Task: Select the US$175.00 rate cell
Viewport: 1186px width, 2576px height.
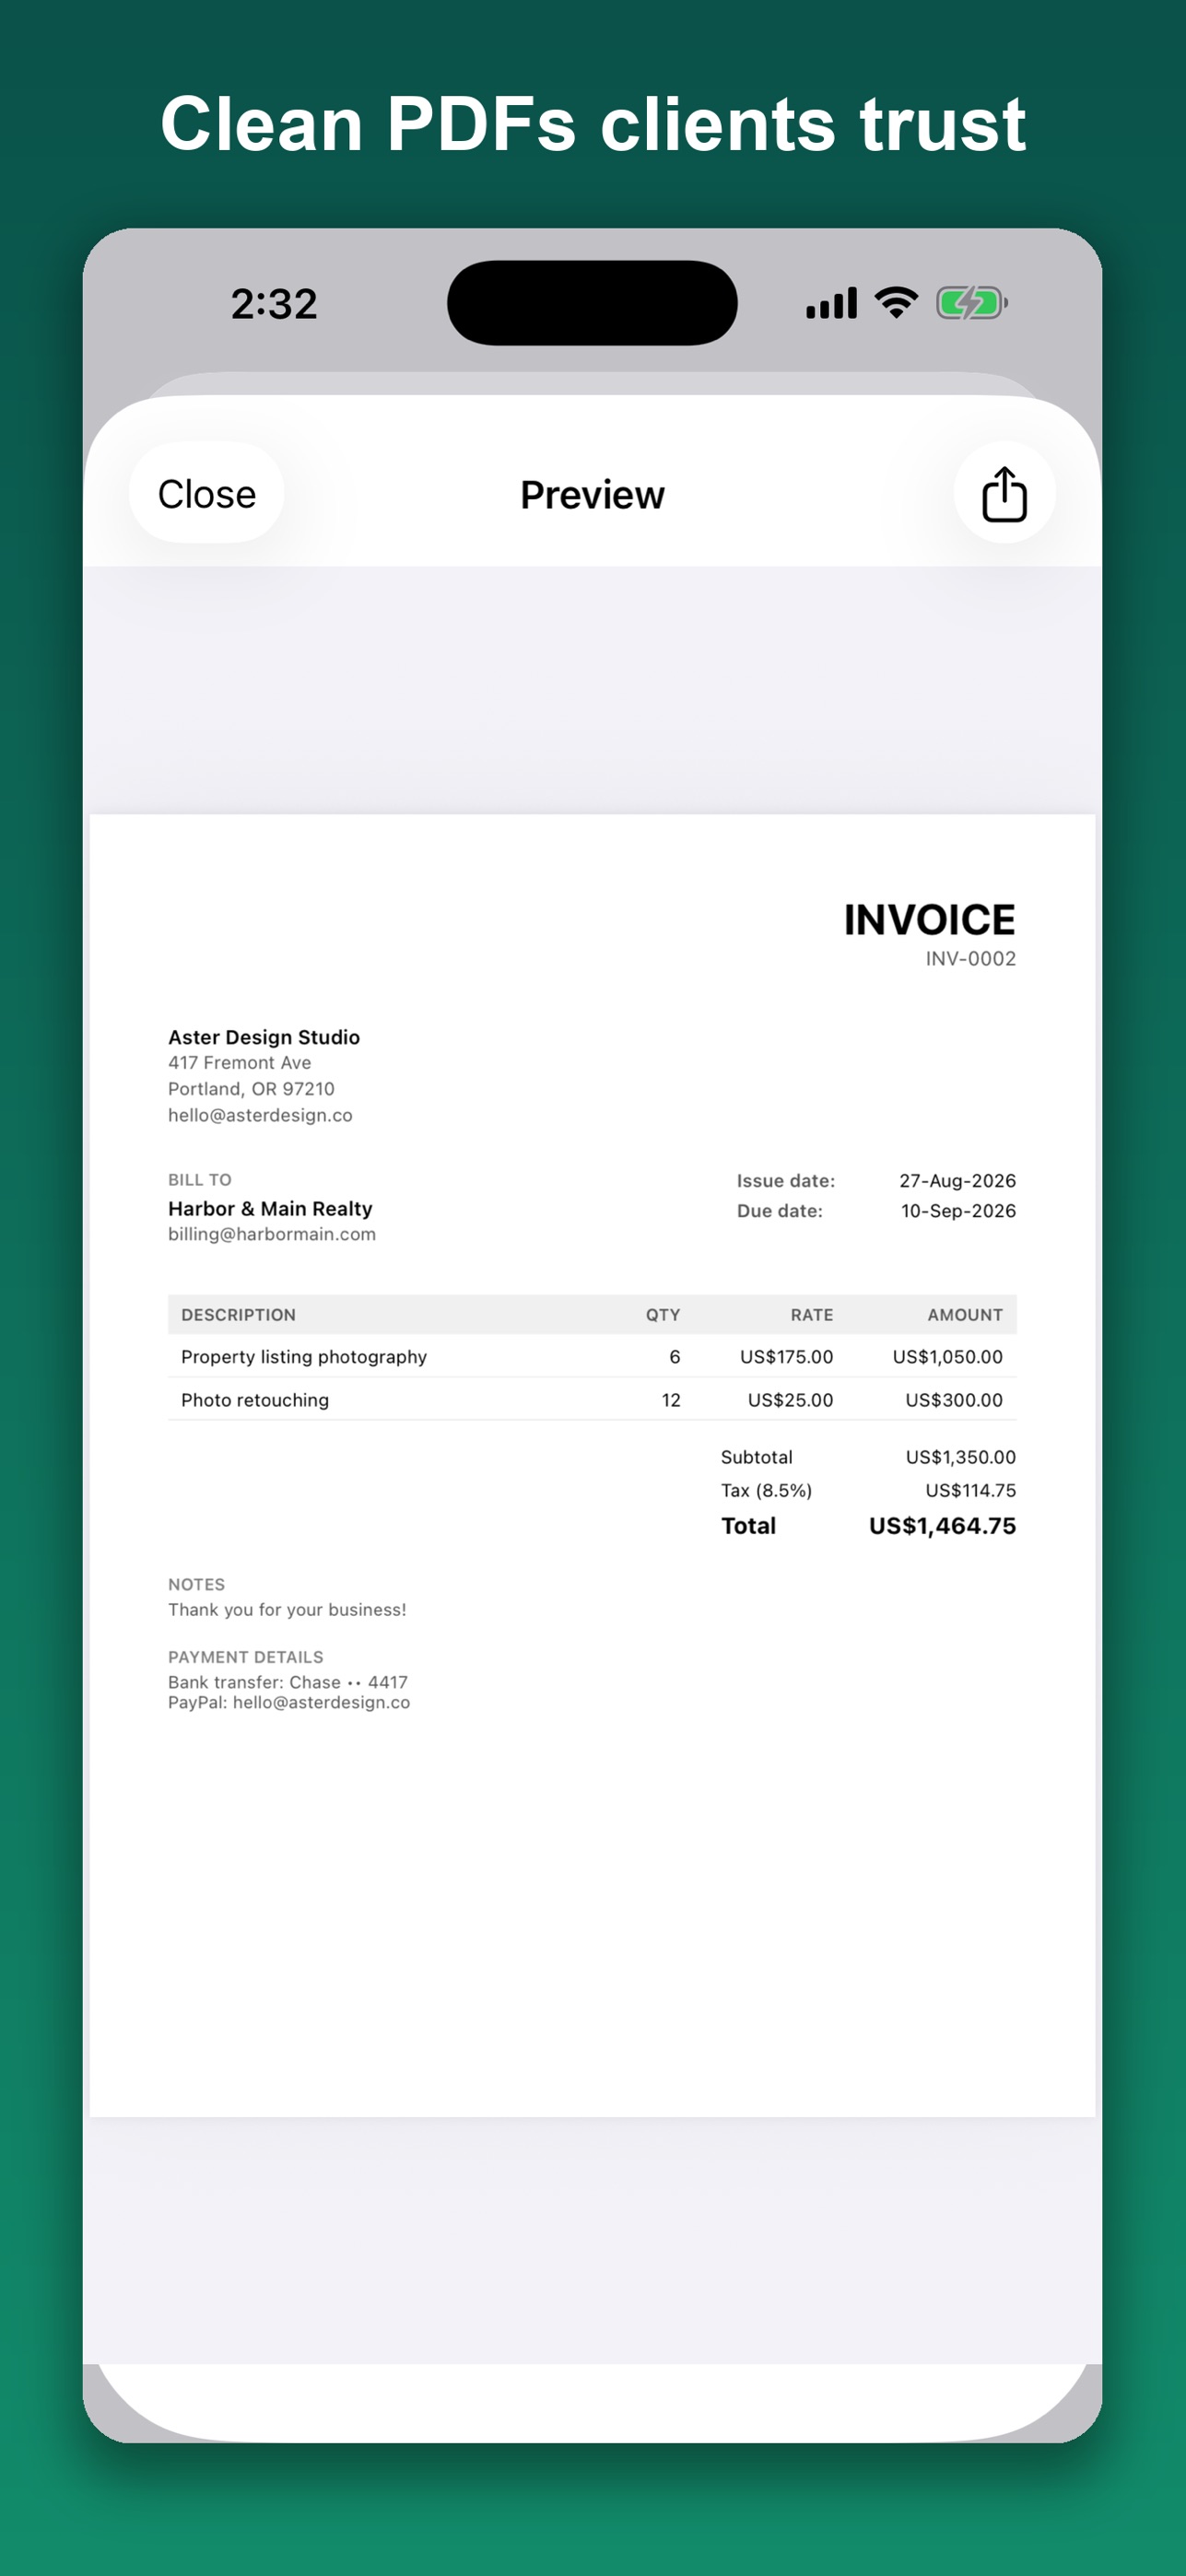Action: 786,1357
